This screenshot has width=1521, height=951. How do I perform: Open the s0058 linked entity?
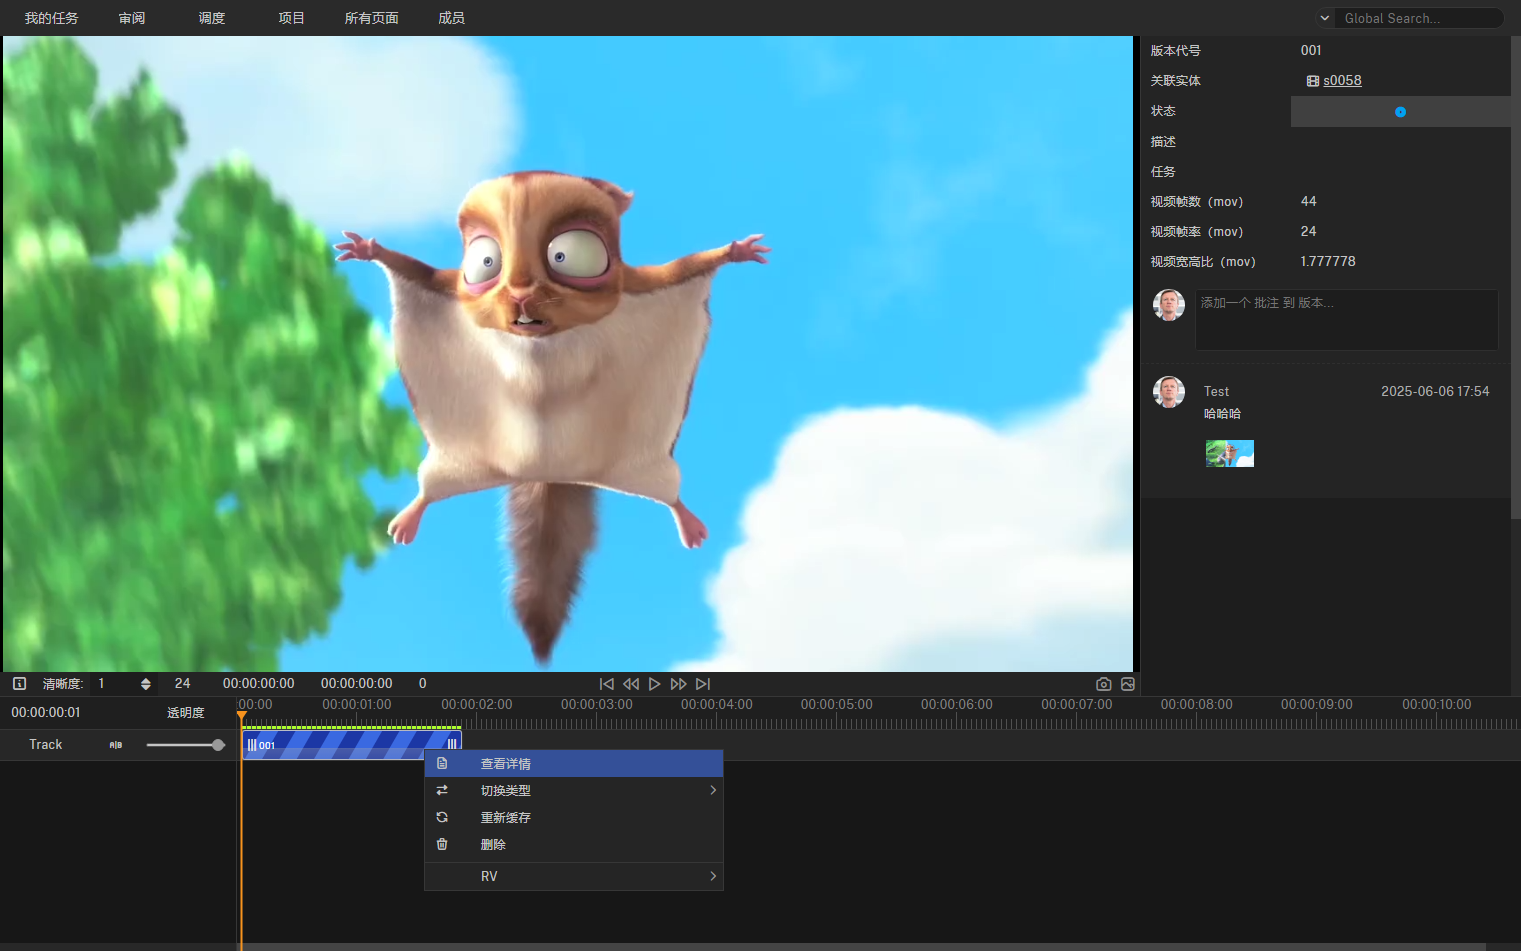coord(1342,81)
